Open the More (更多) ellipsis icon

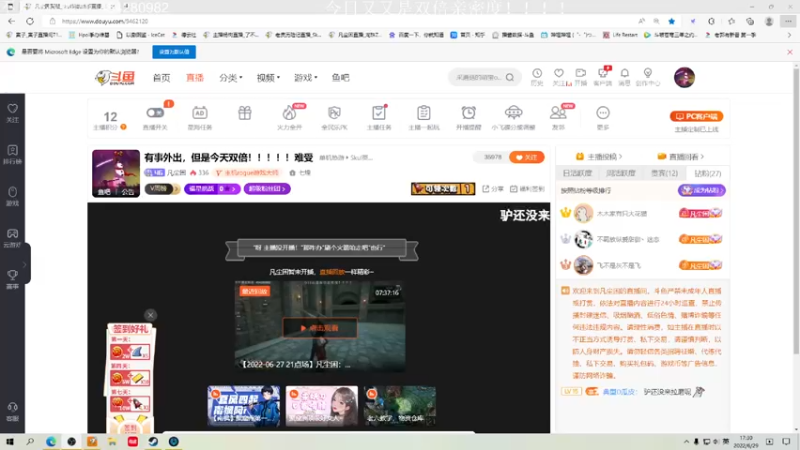point(603,113)
